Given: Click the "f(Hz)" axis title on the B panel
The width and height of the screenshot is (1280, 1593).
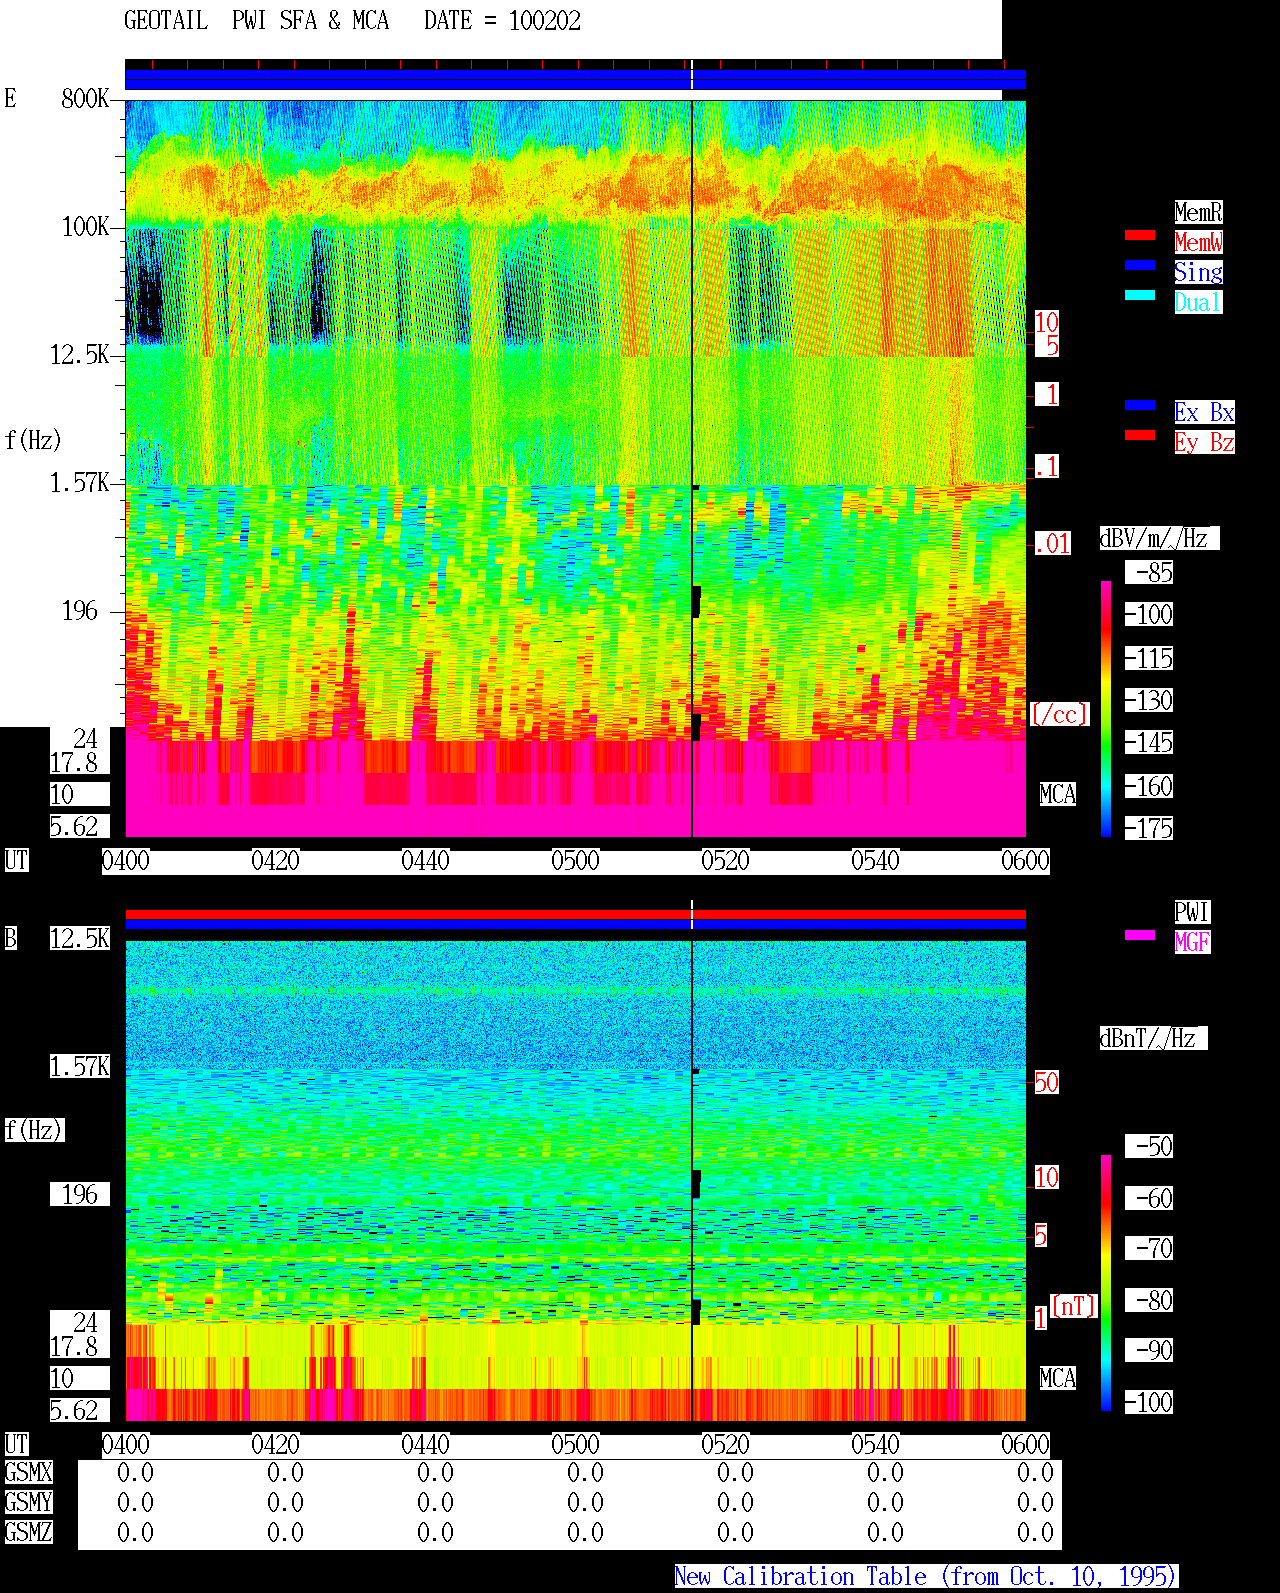Looking at the screenshot, I should point(33,1130).
